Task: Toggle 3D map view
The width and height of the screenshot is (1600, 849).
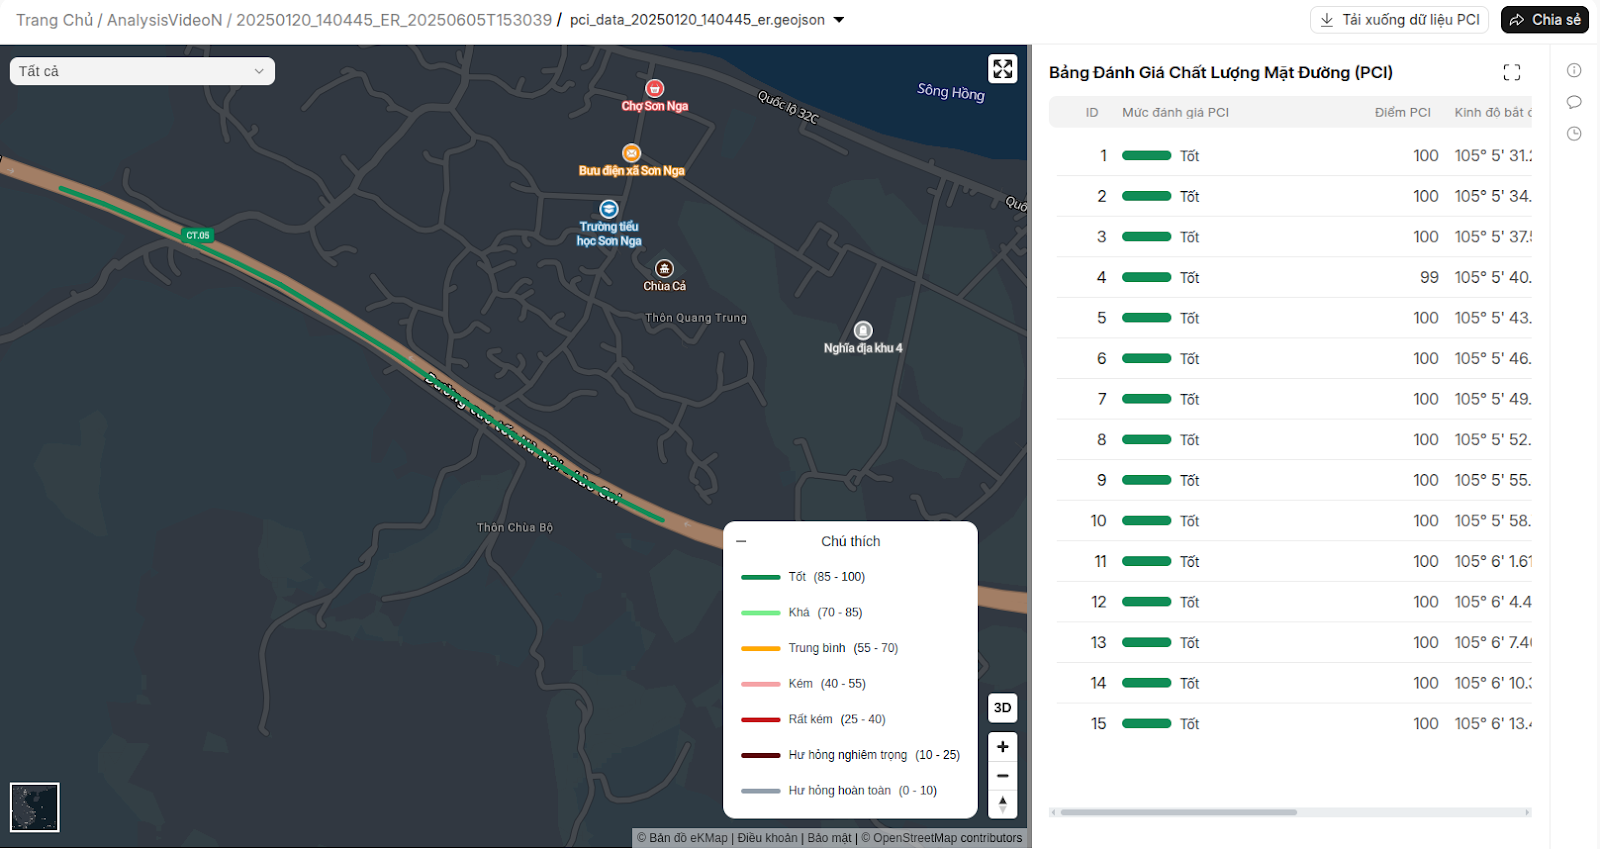Action: pos(1002,708)
